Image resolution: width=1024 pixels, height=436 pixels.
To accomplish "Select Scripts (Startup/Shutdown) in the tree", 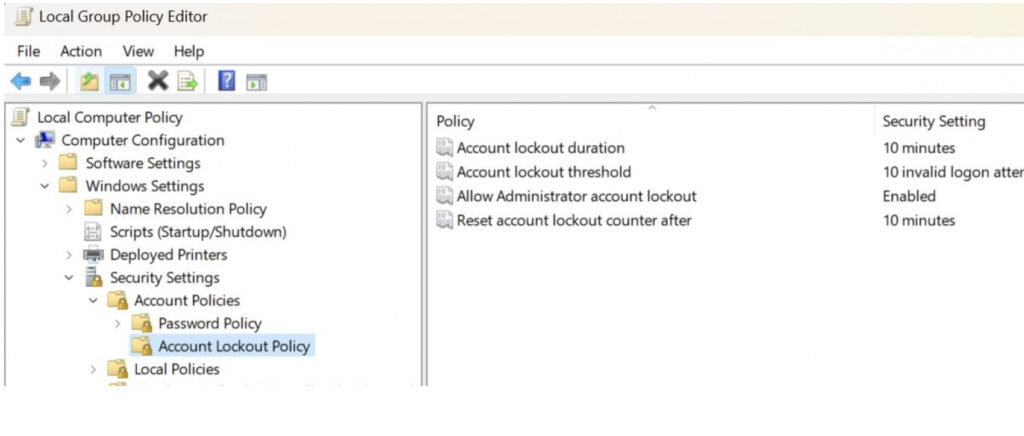I will point(197,232).
